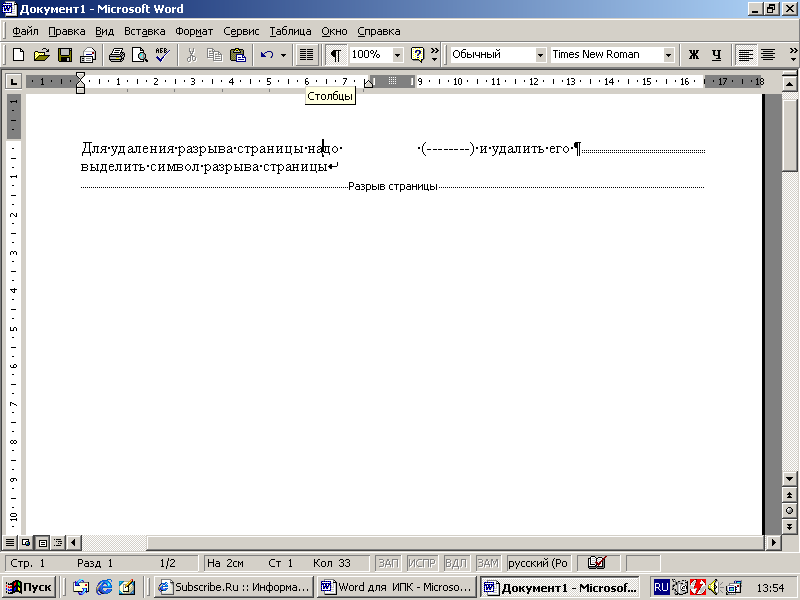Image resolution: width=800 pixels, height=600 pixels.
Task: Go to next page double-arrow button
Action: click(789, 527)
